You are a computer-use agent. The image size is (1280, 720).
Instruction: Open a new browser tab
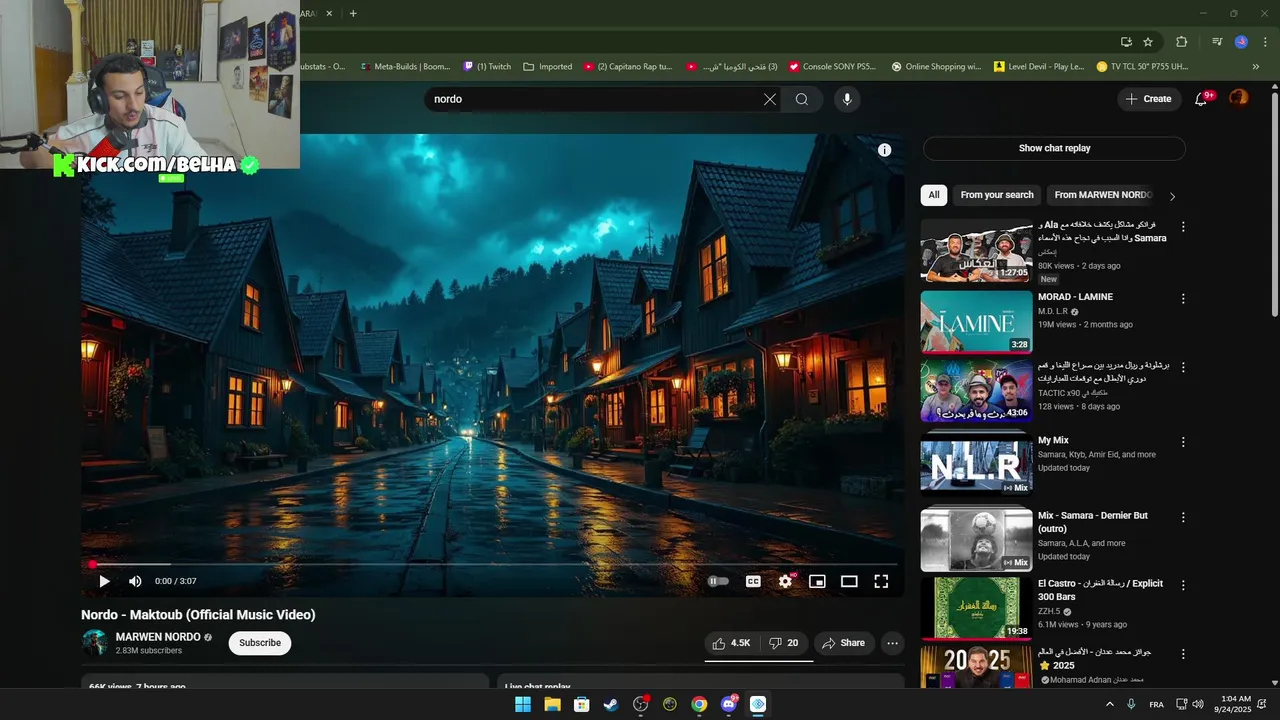(353, 13)
